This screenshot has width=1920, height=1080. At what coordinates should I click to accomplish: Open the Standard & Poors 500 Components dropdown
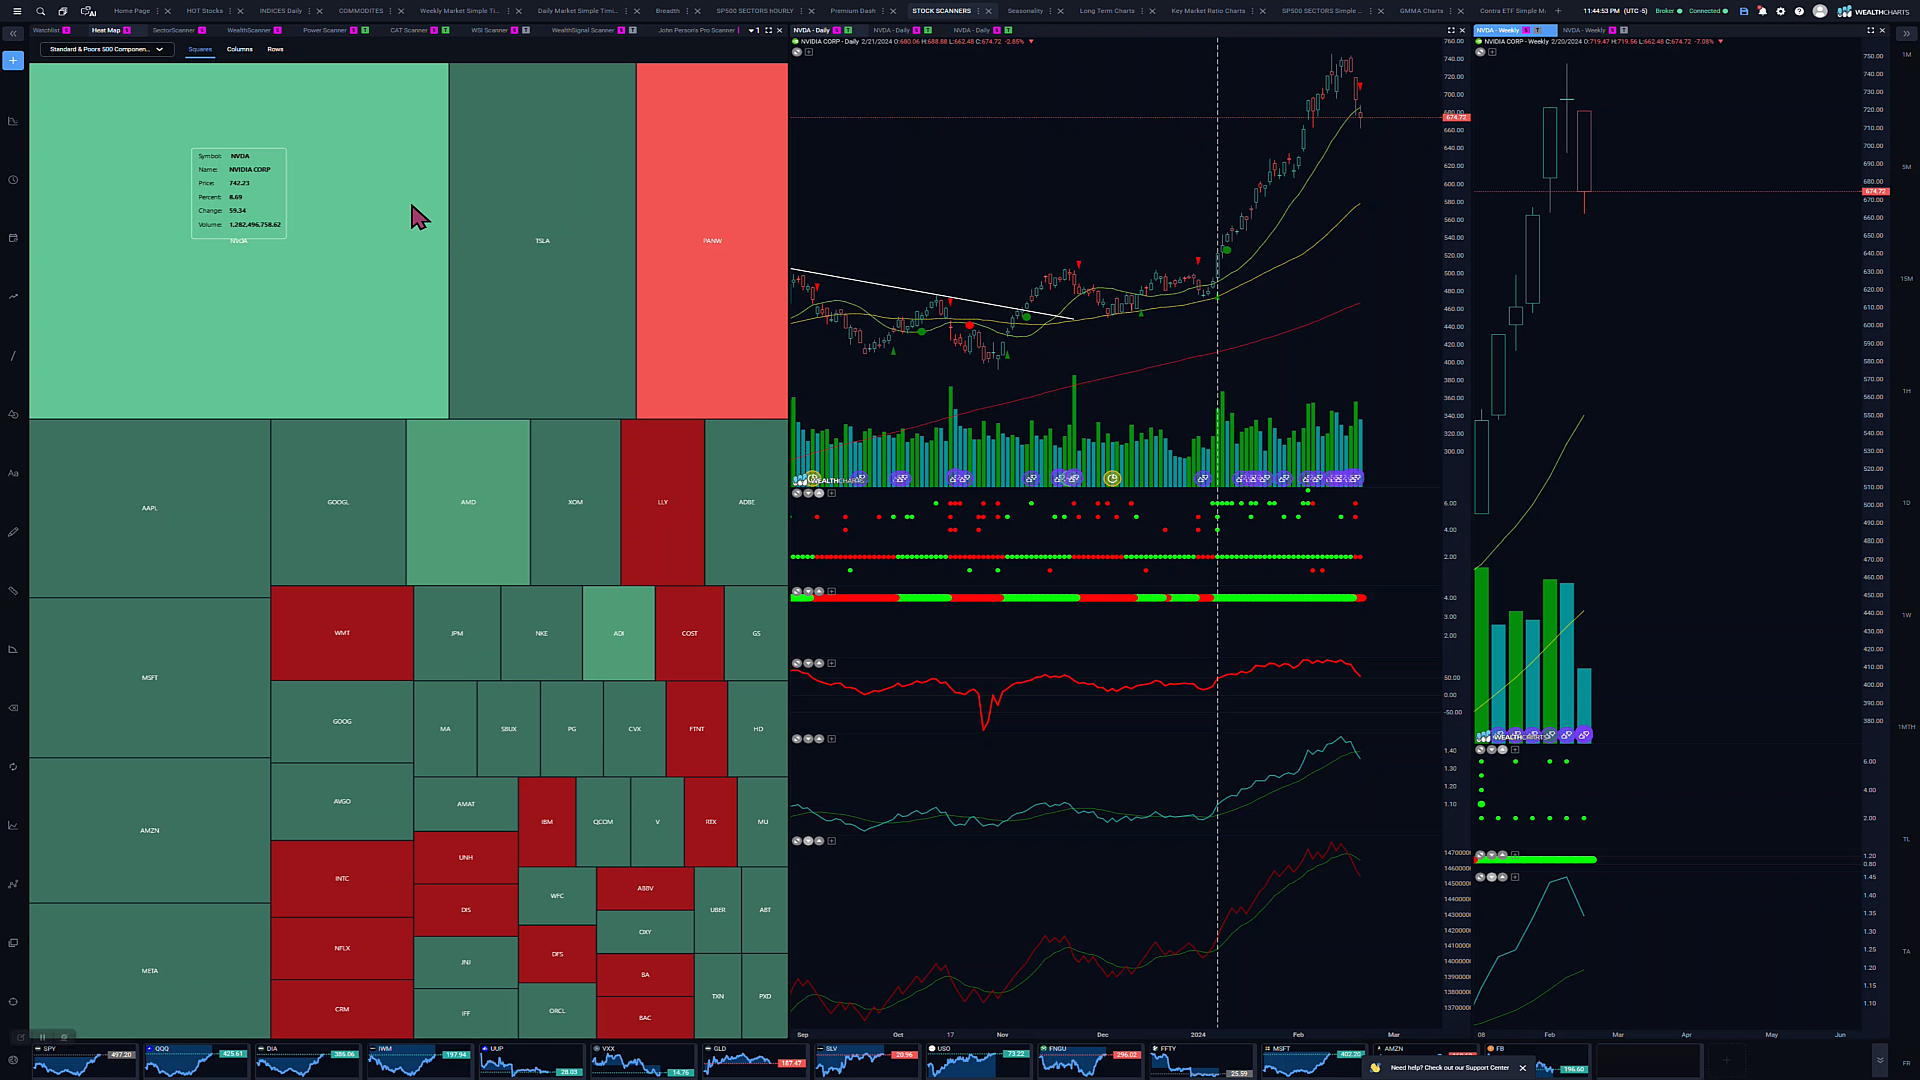click(x=106, y=49)
